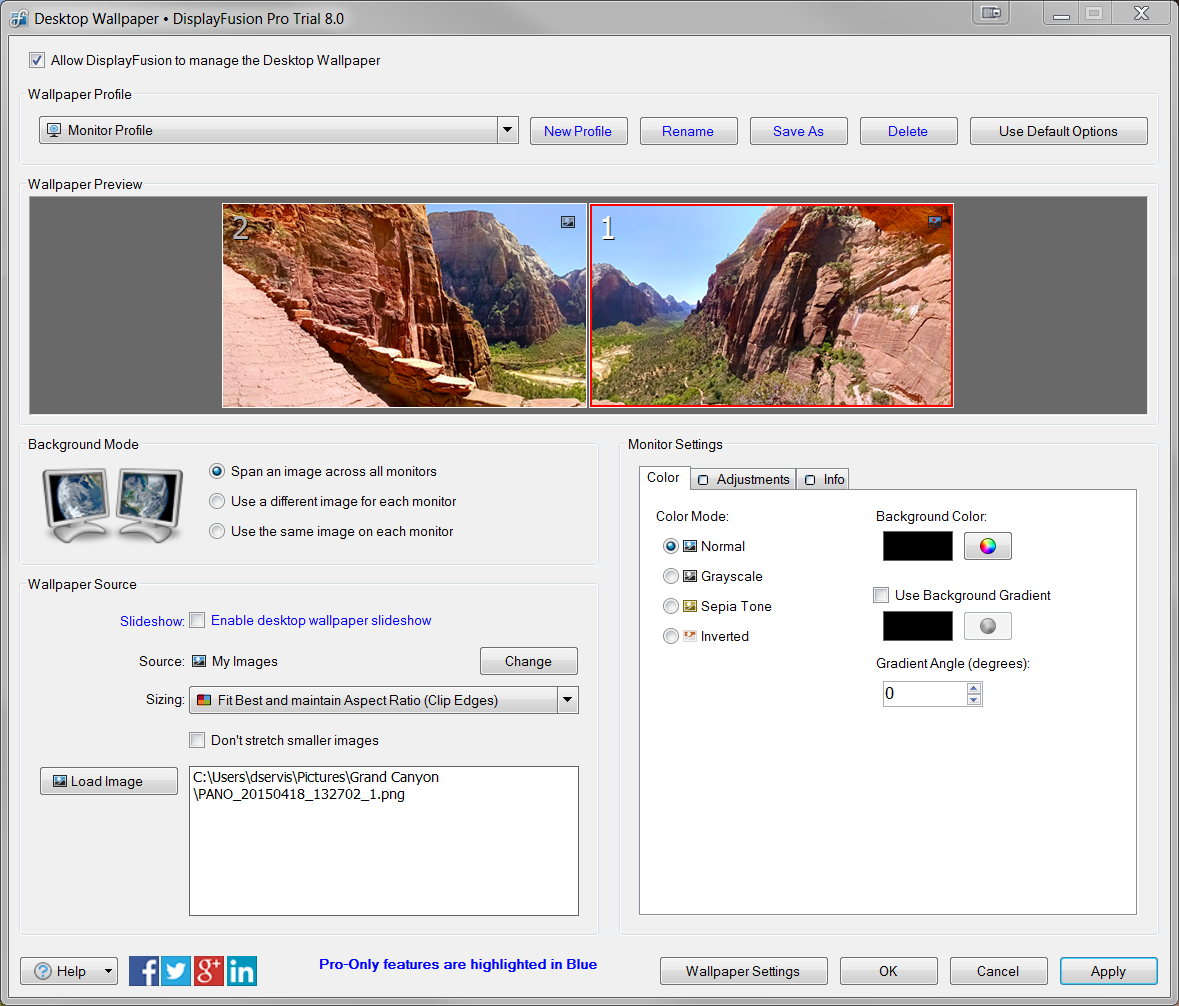Screen dimensions: 1179x1006
Task: Switch to the Info tab
Action: (x=825, y=479)
